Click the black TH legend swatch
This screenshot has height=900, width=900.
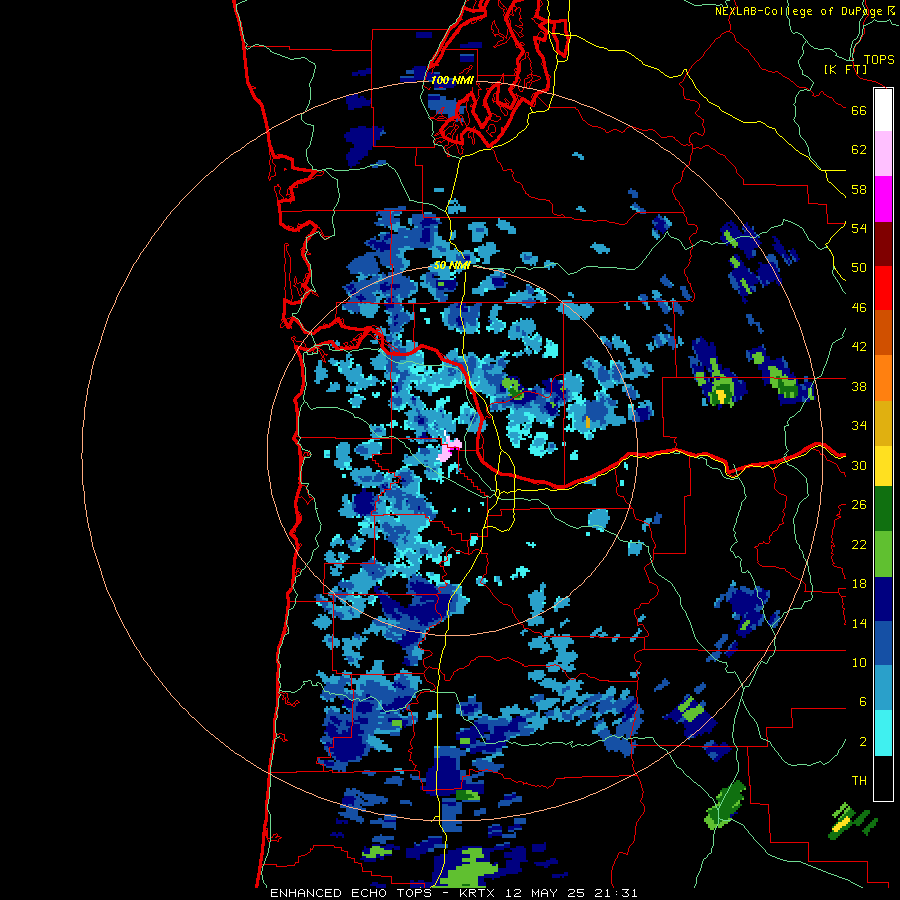click(883, 778)
